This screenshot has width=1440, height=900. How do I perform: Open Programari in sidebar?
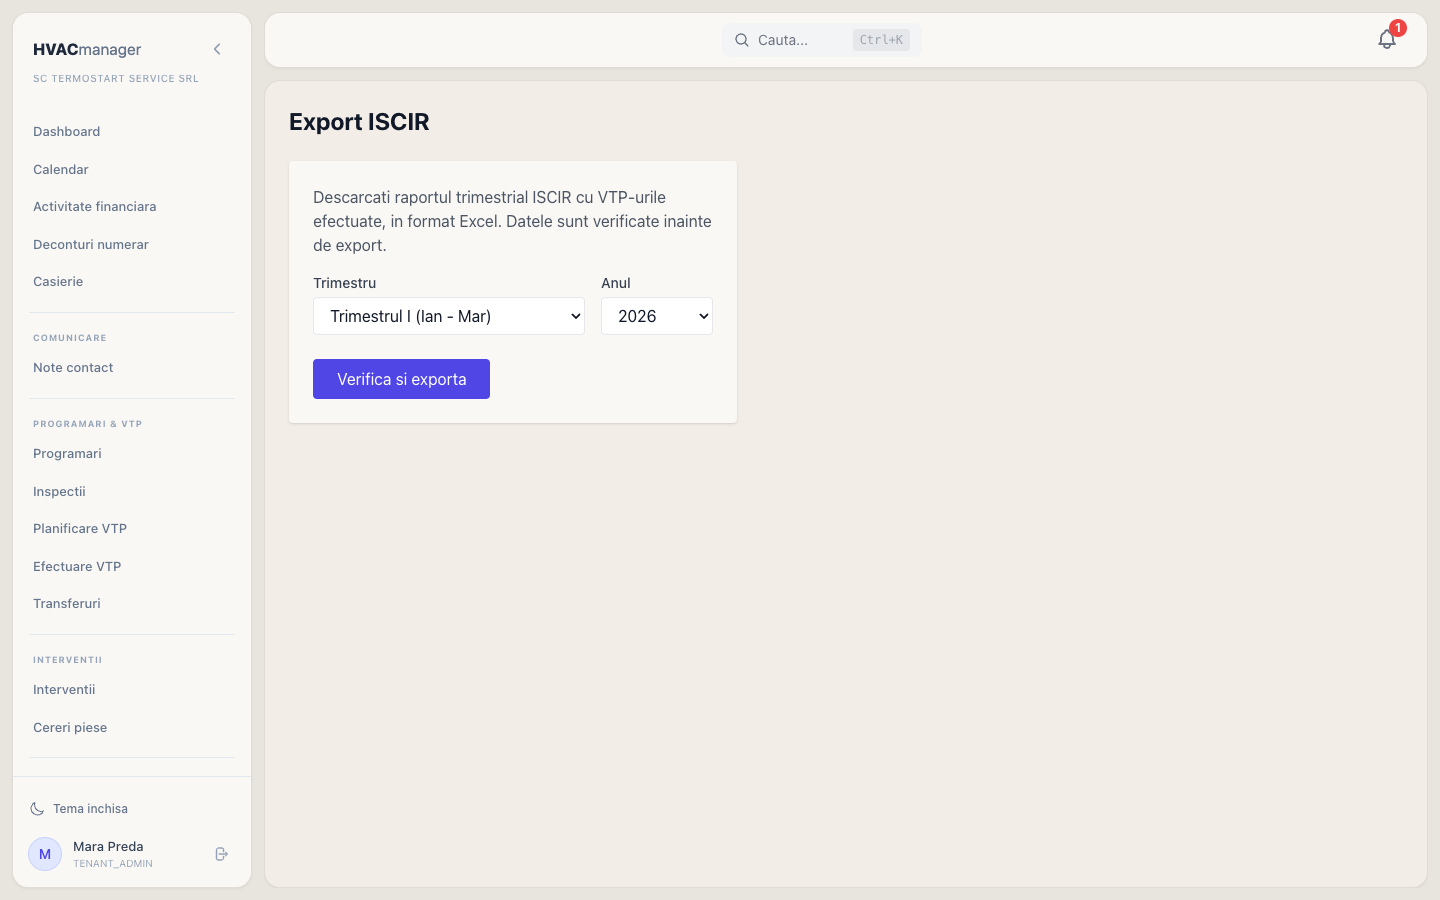coord(67,453)
